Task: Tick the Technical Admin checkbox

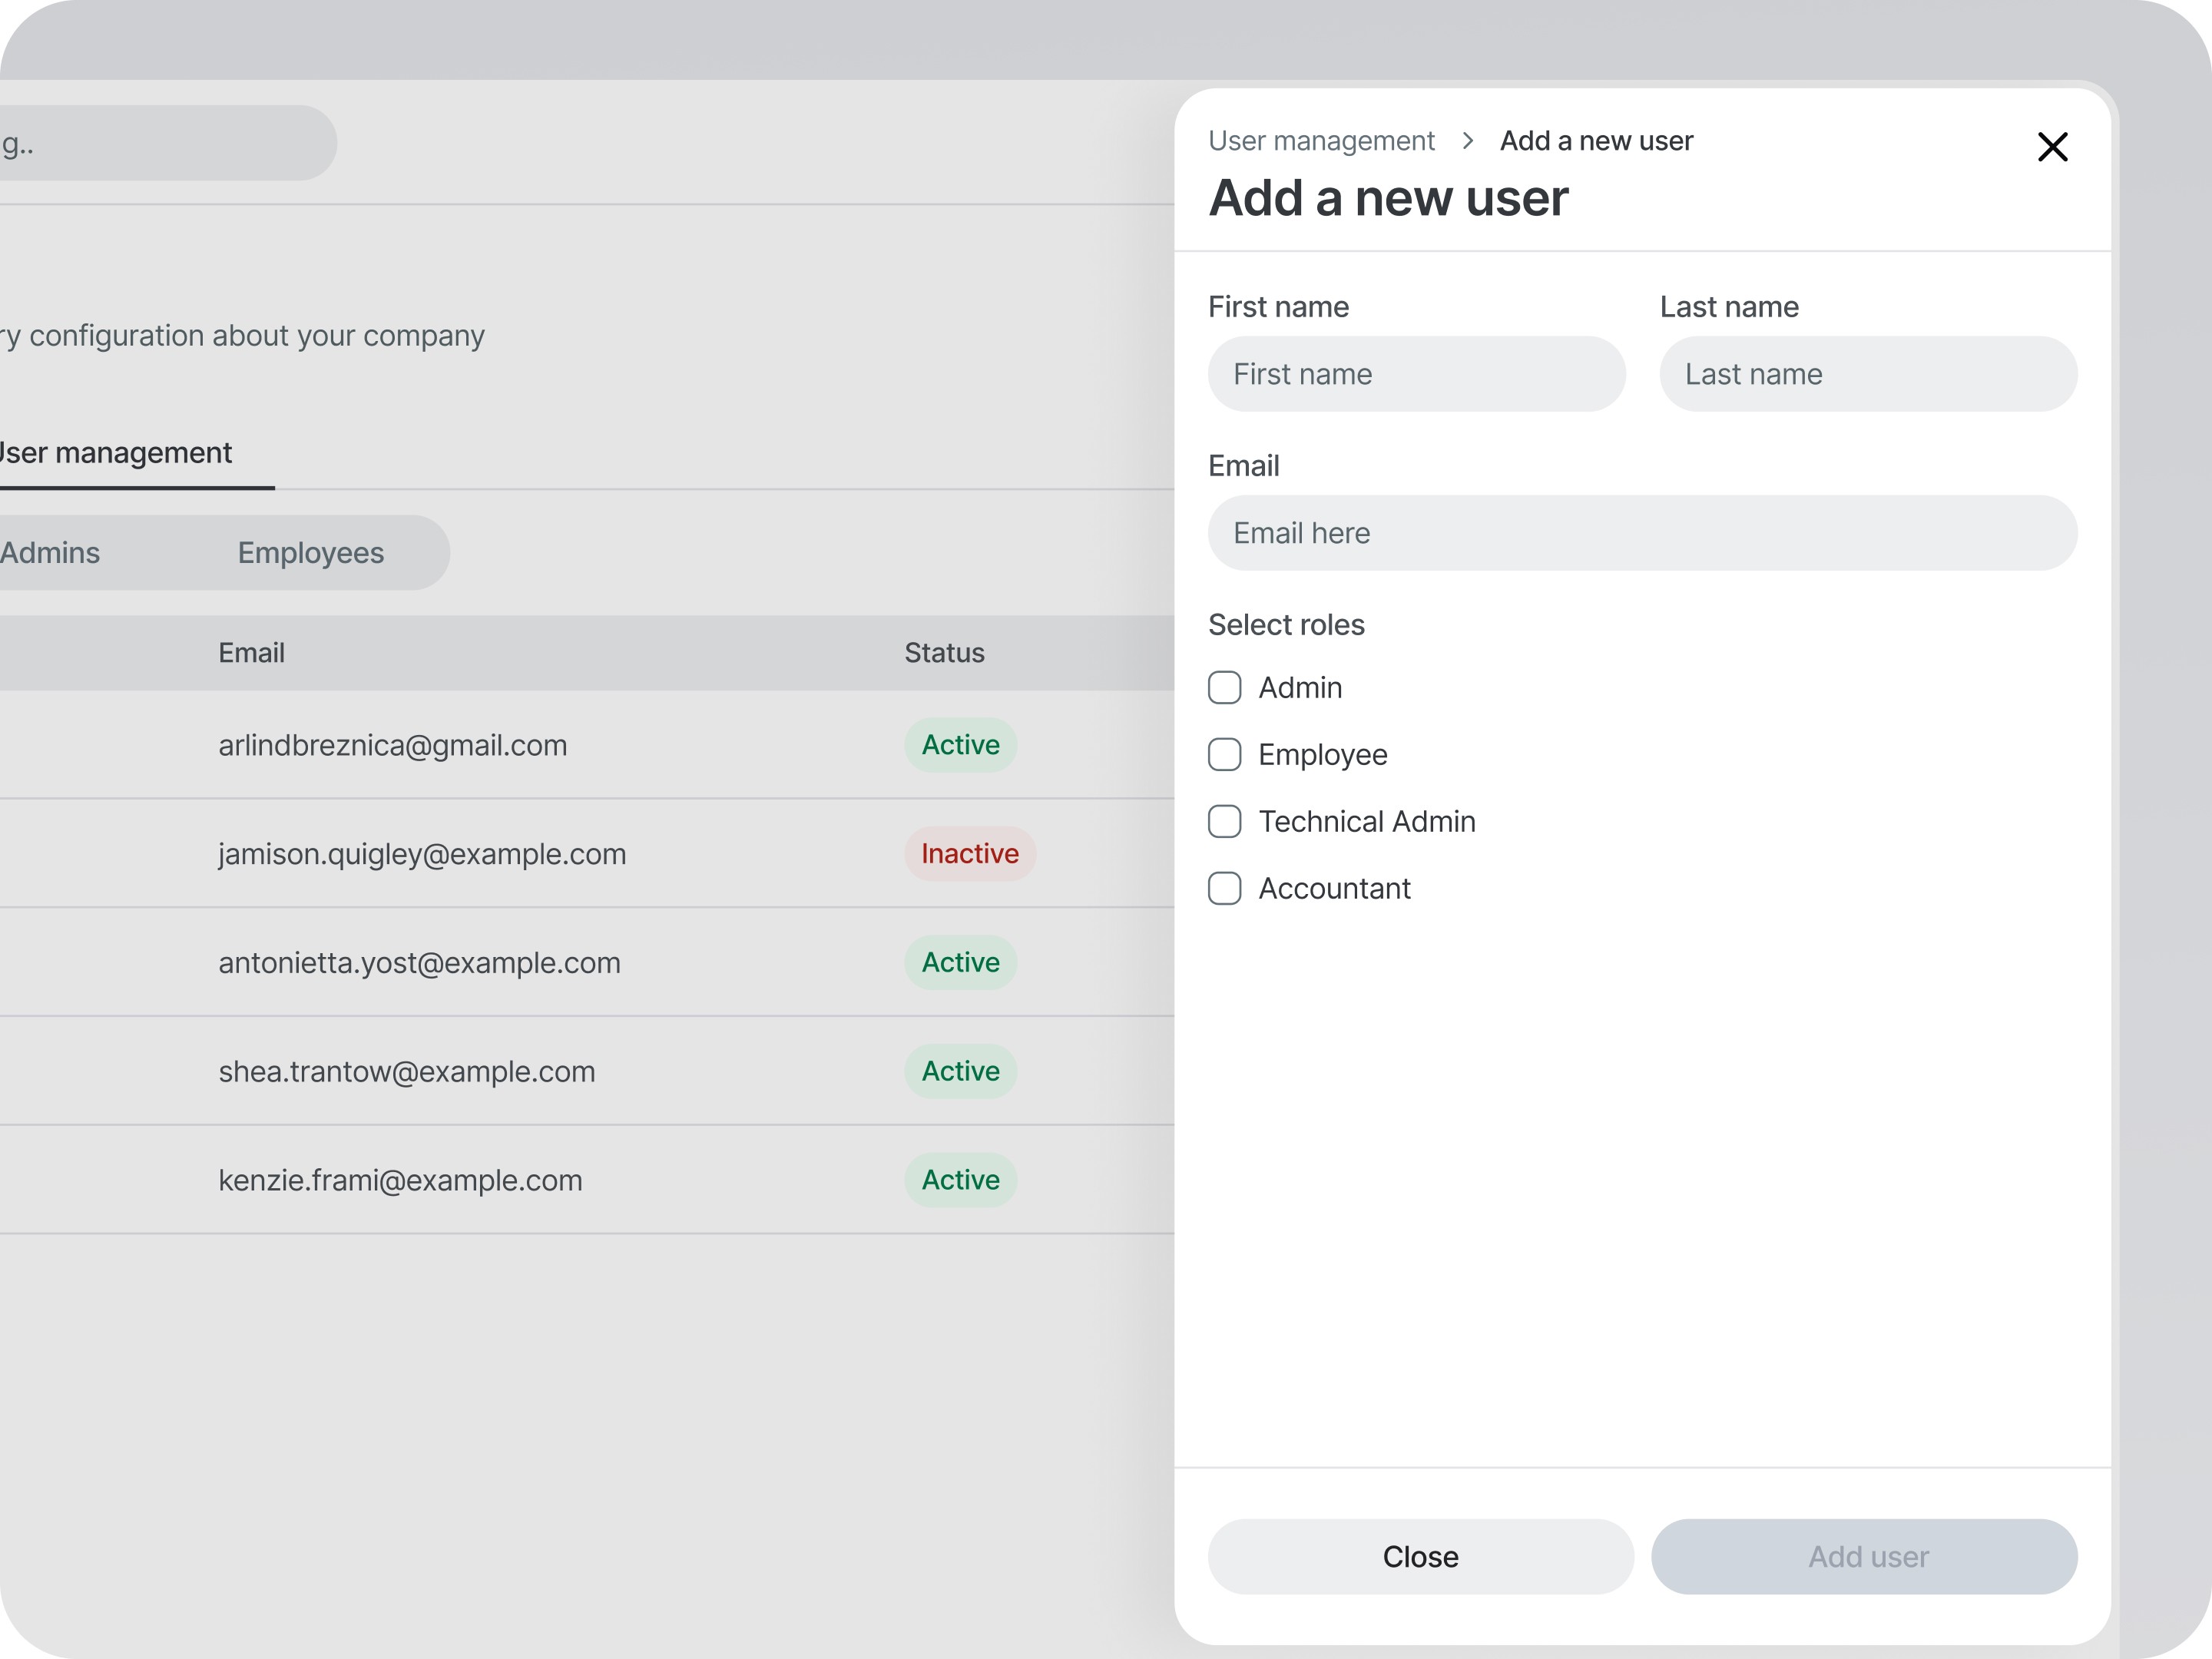Action: (1224, 822)
